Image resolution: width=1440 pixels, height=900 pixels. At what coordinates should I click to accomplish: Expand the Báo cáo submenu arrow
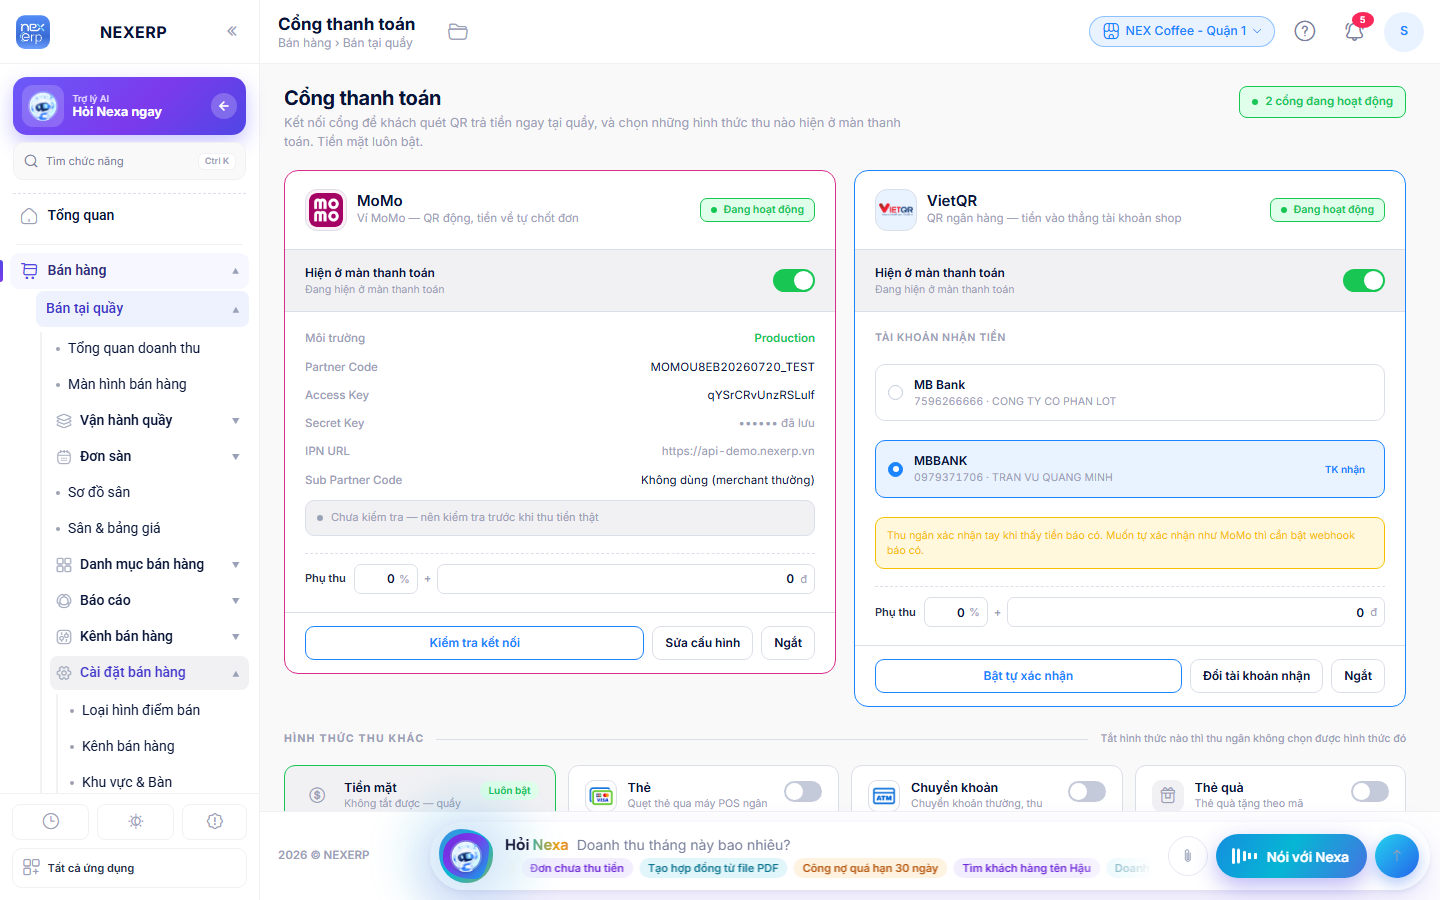pos(236,601)
